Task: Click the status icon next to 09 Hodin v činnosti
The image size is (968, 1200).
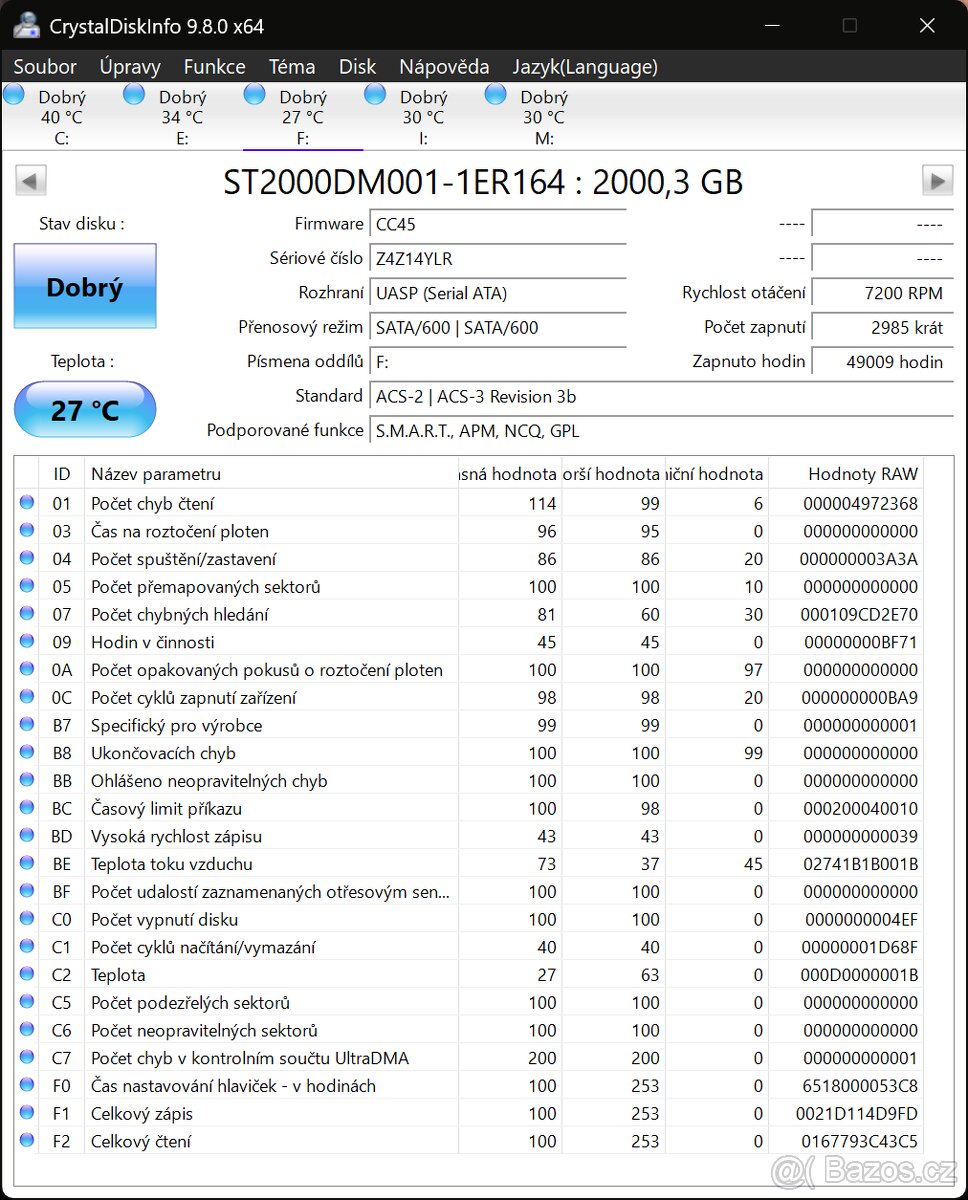Action: tap(26, 642)
